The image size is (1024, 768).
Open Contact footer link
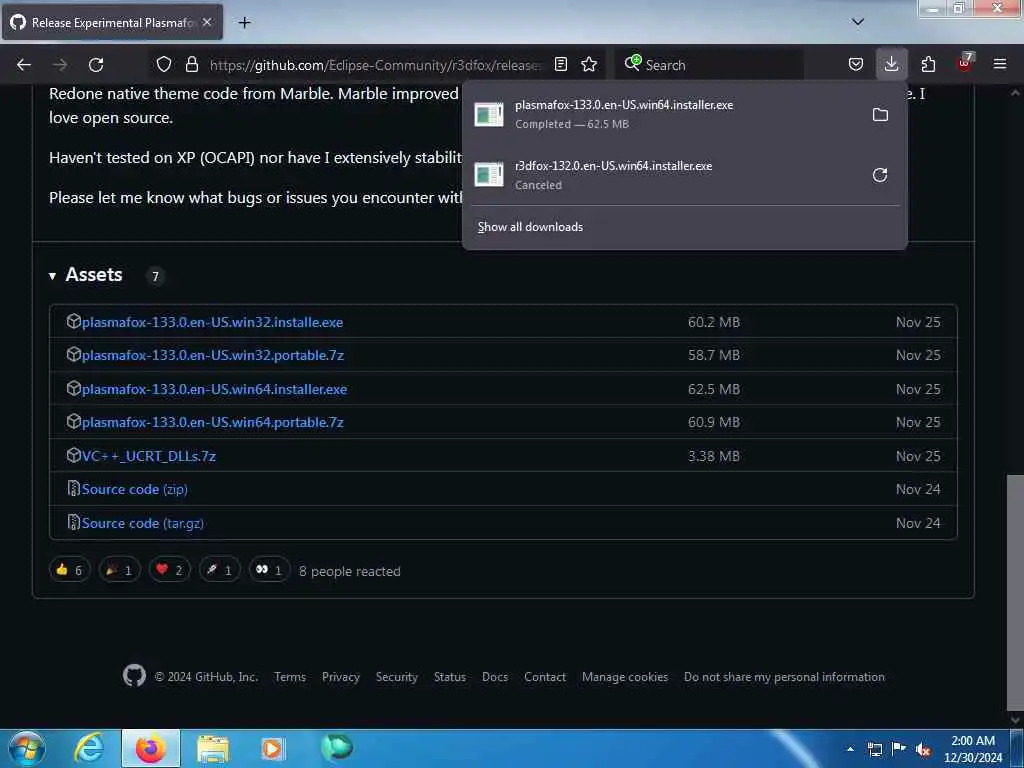[545, 677]
